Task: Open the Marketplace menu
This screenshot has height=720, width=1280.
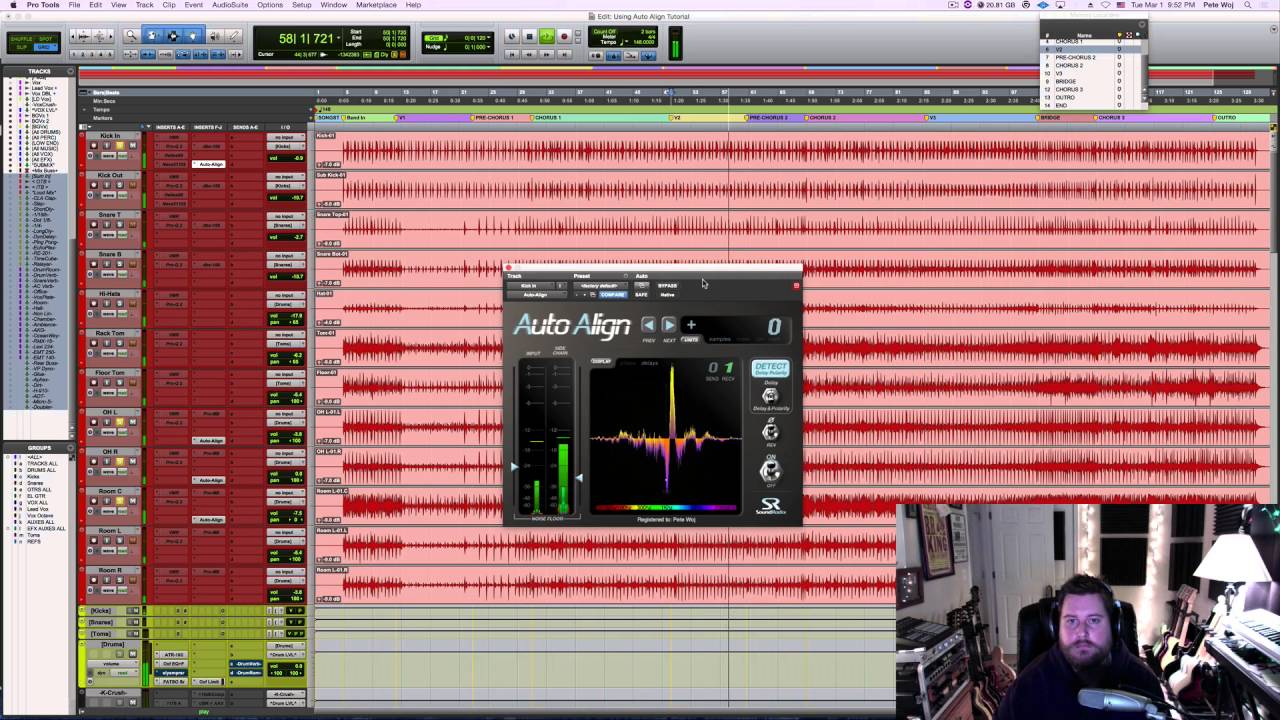Action: point(376,5)
